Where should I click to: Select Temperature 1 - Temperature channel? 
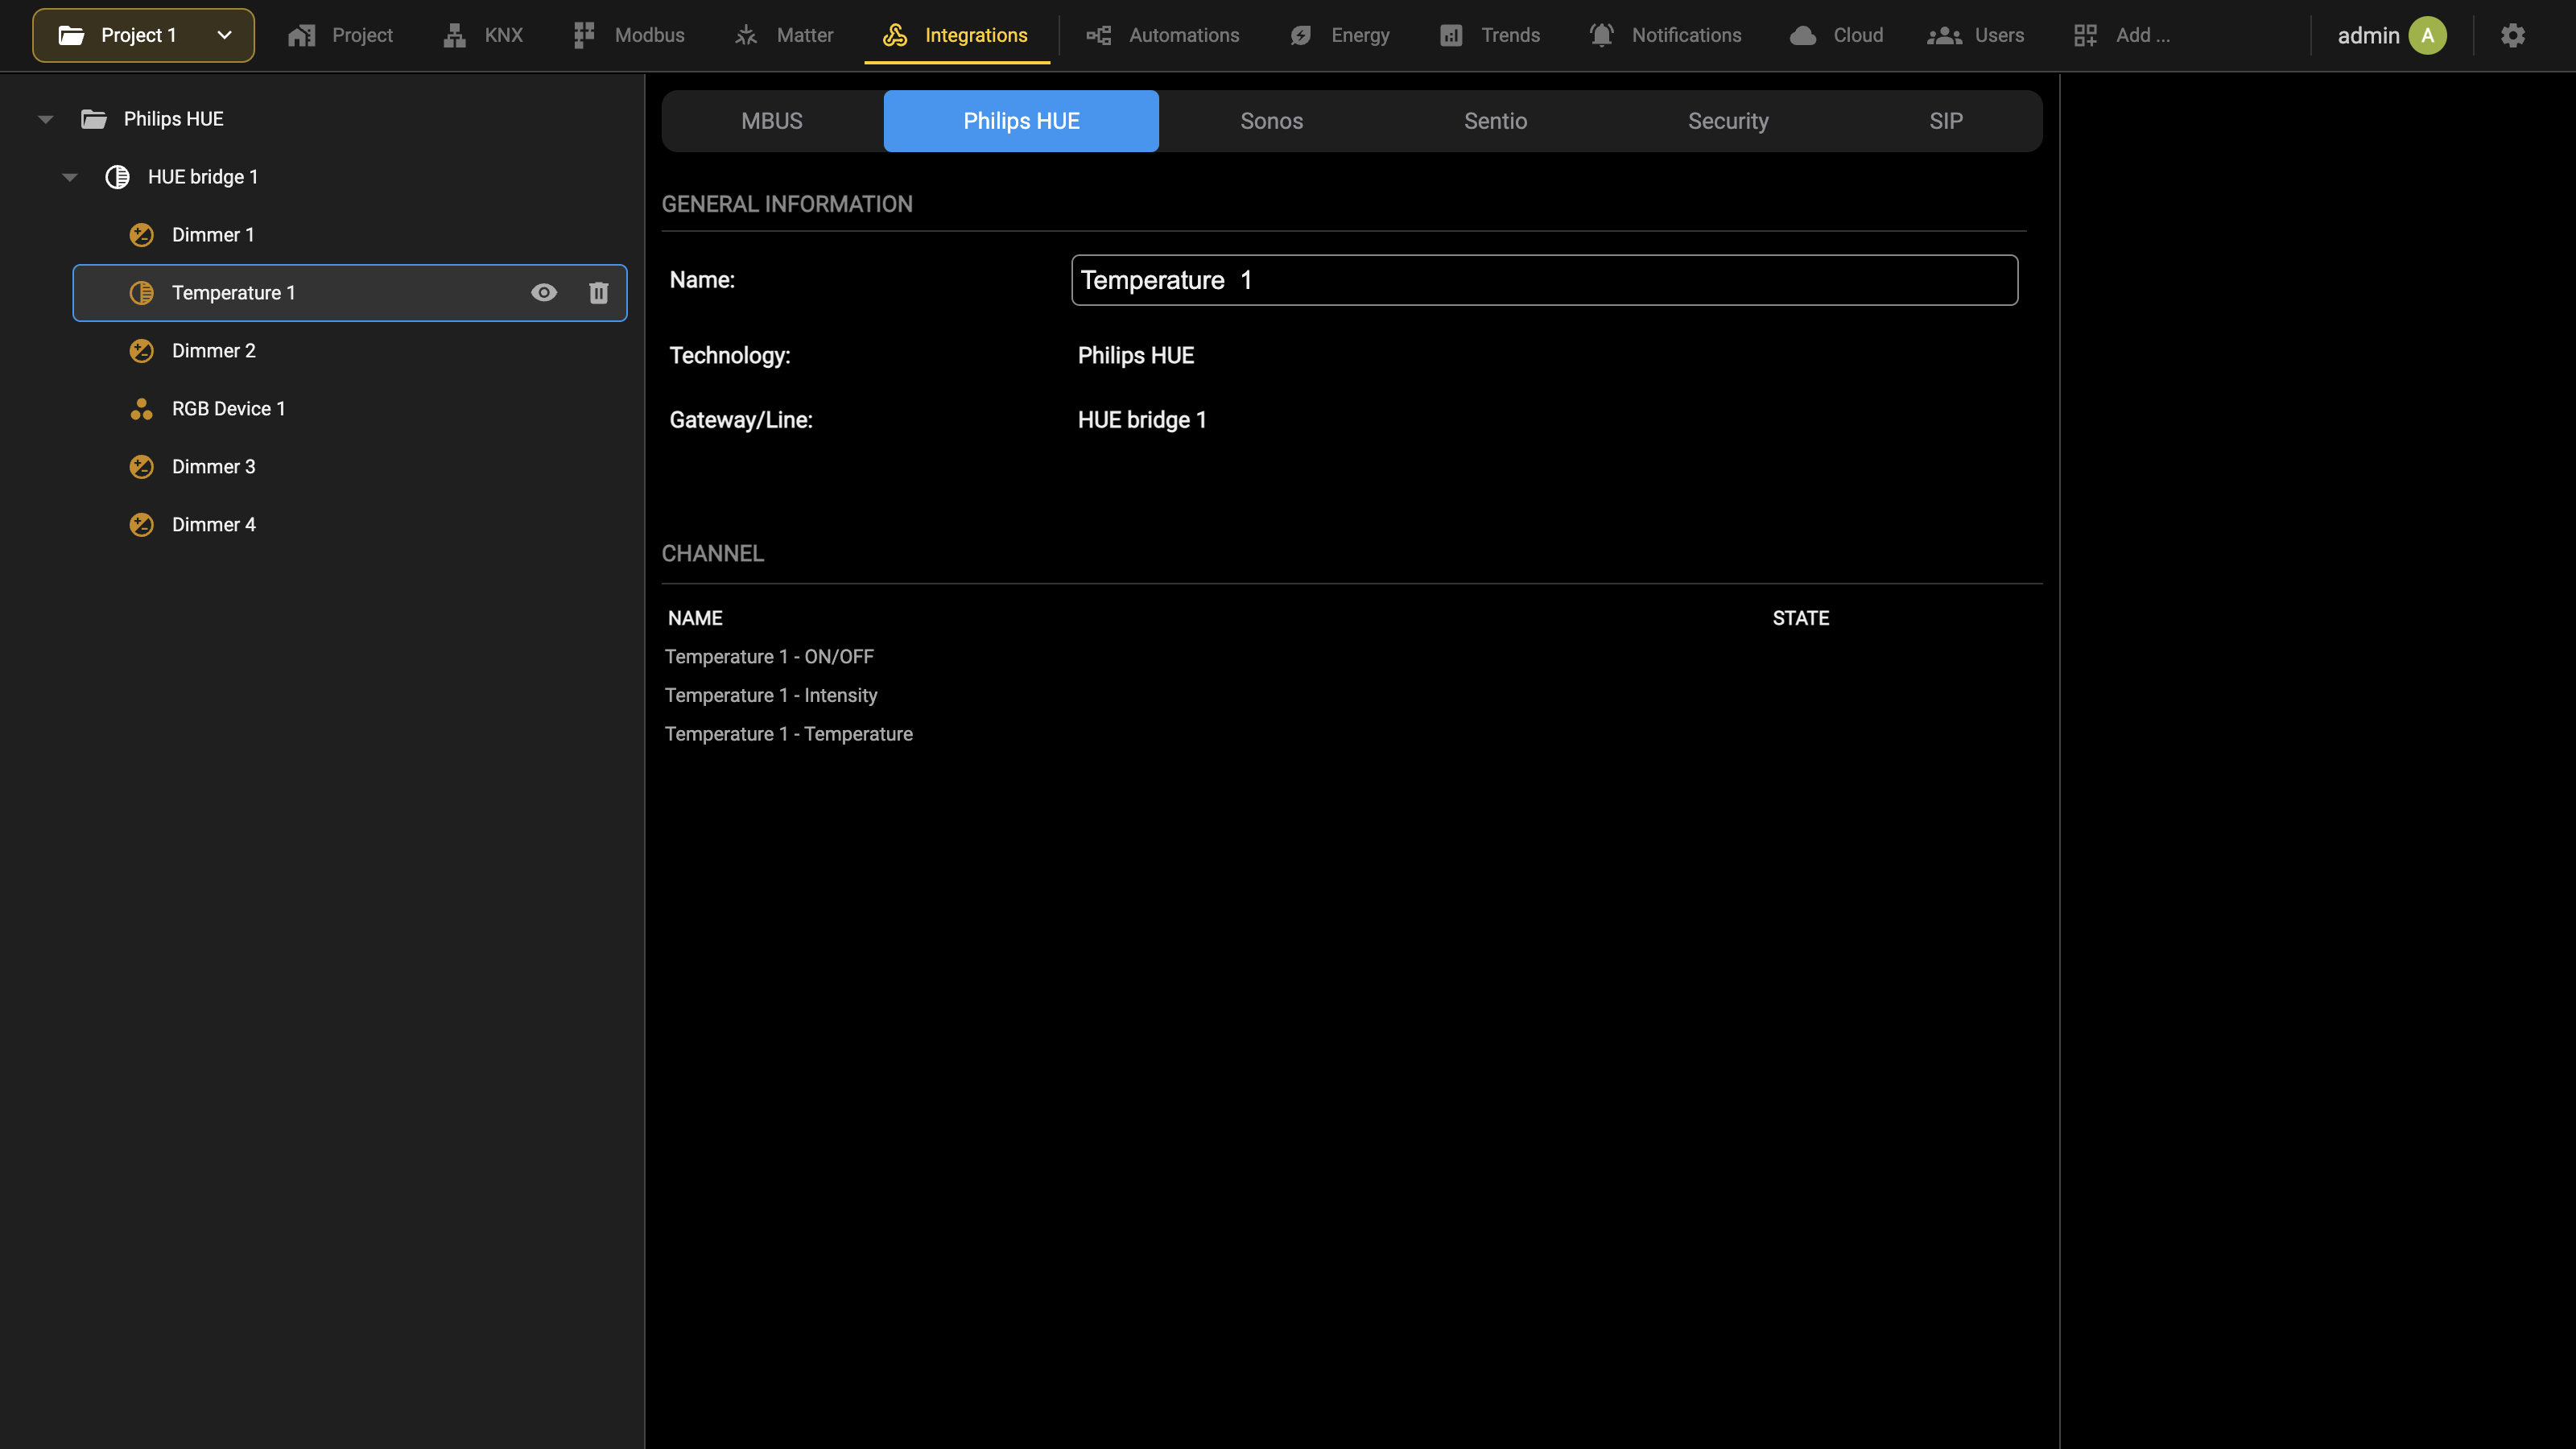tap(789, 734)
